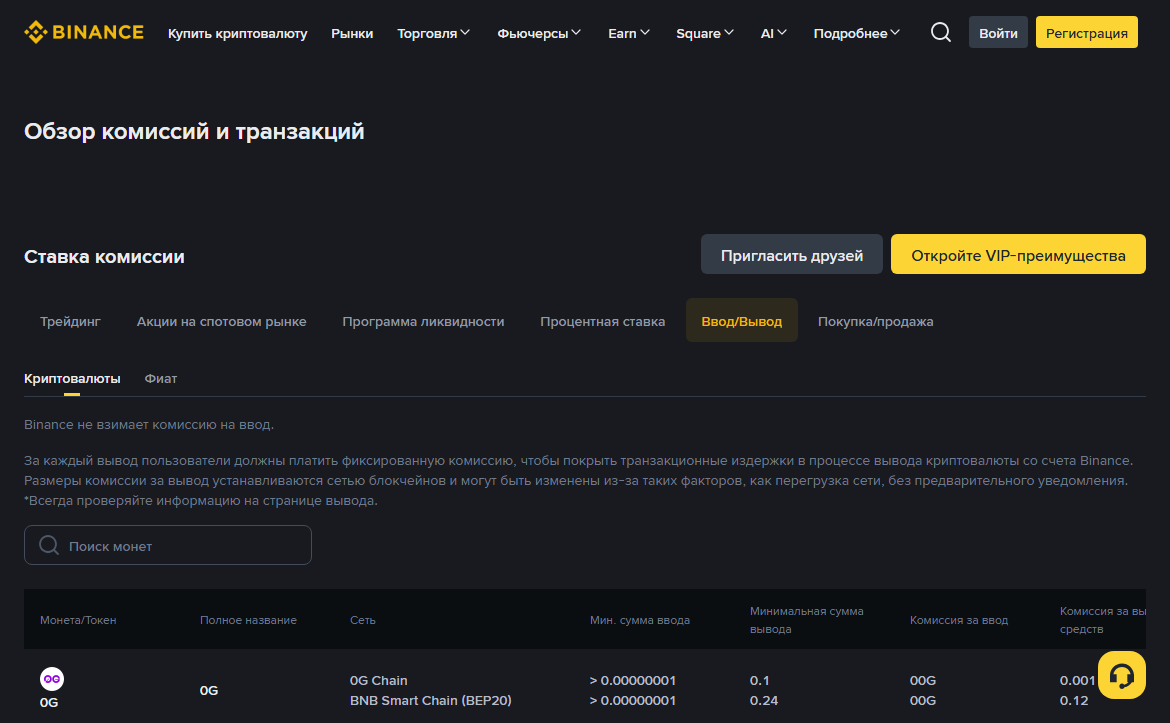Click the Binance logo

point(84,32)
